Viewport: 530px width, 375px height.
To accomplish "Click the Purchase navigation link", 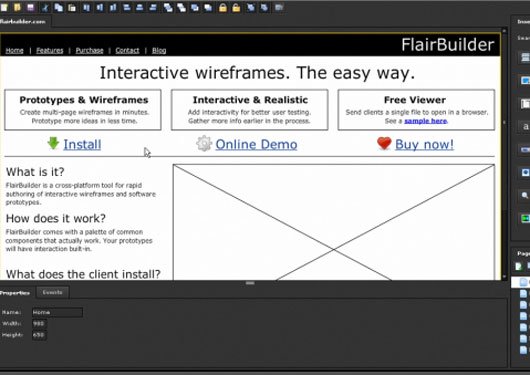I will tap(89, 50).
